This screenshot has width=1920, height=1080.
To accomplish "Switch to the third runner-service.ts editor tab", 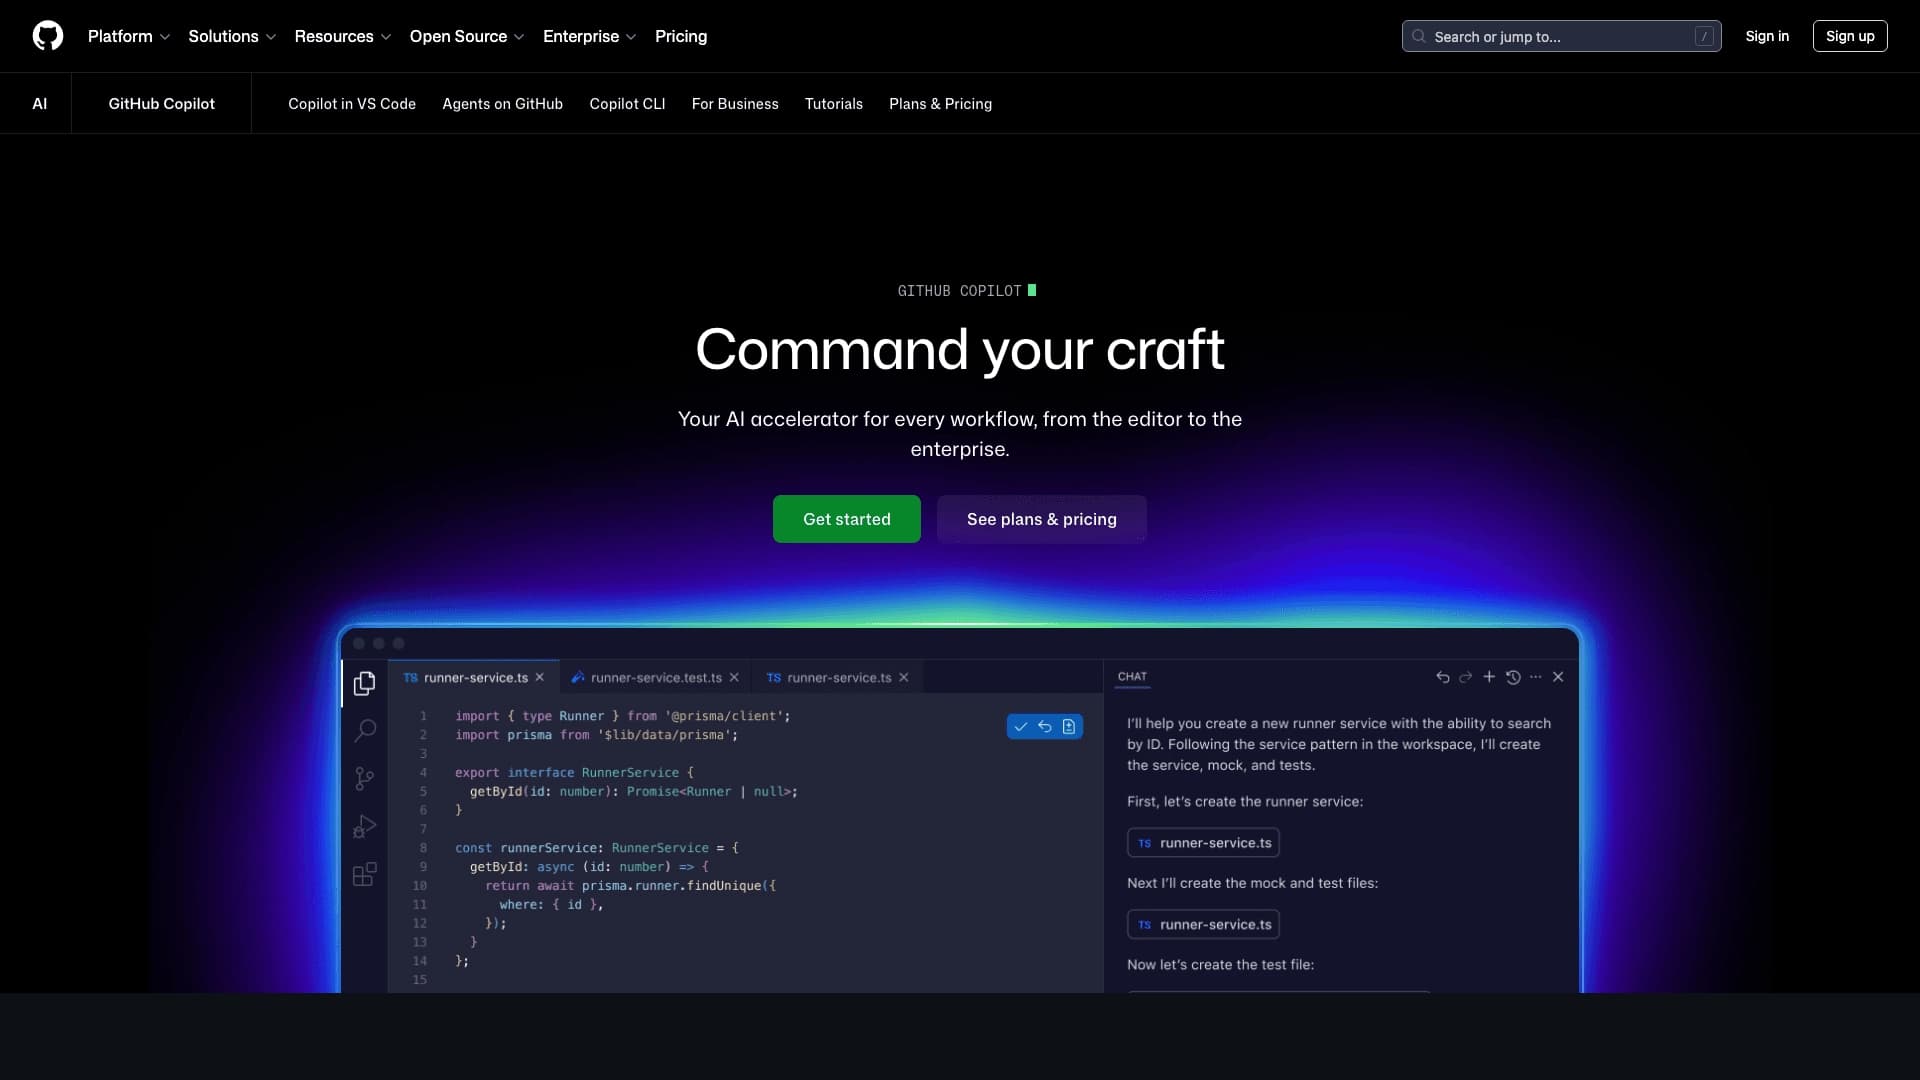I will 839,677.
